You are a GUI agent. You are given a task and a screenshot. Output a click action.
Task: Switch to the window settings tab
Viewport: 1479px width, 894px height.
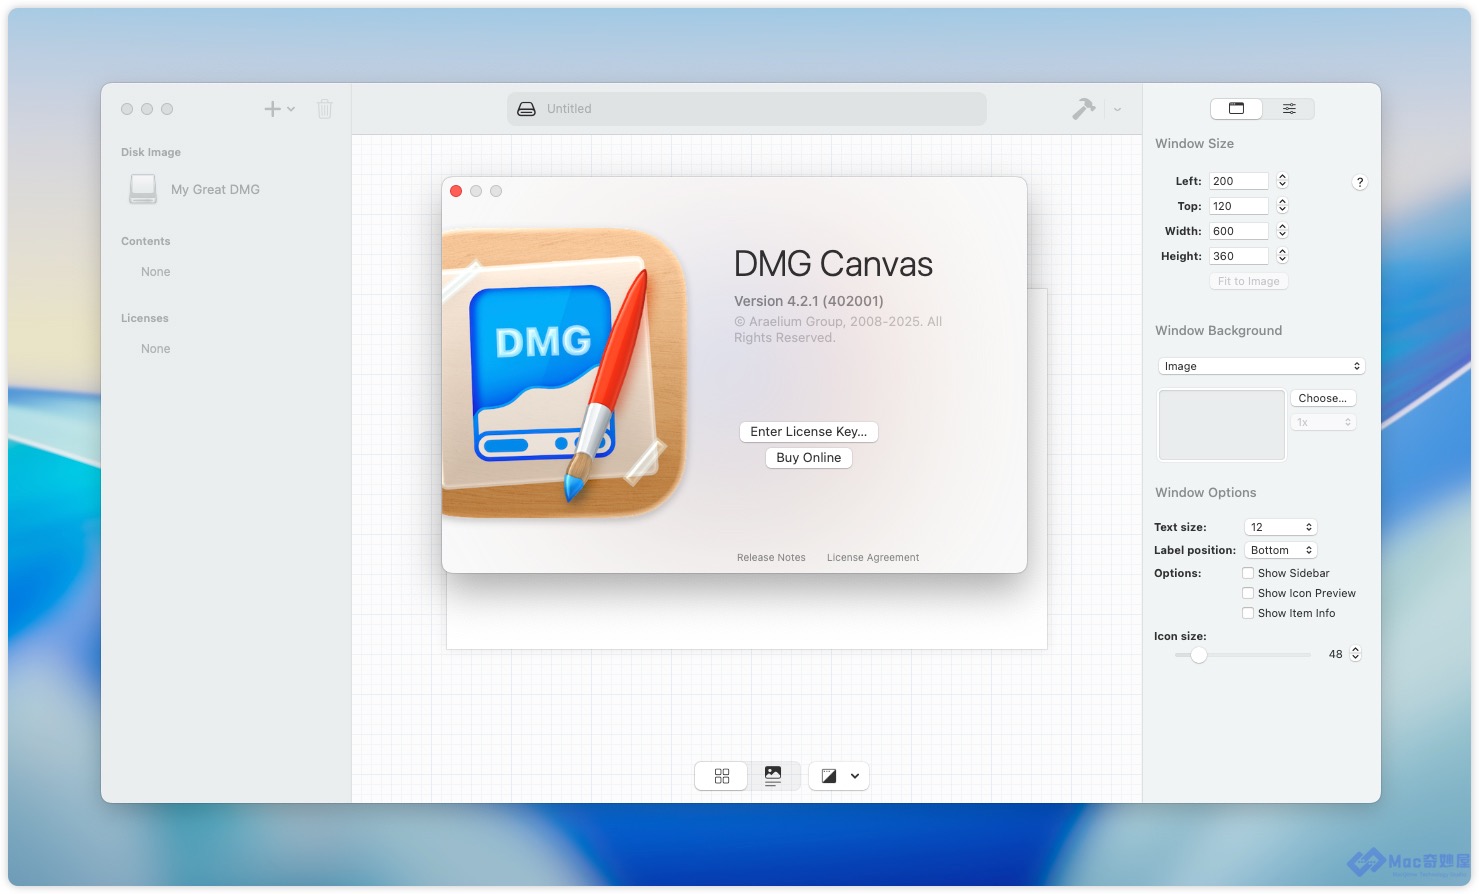point(1237,109)
